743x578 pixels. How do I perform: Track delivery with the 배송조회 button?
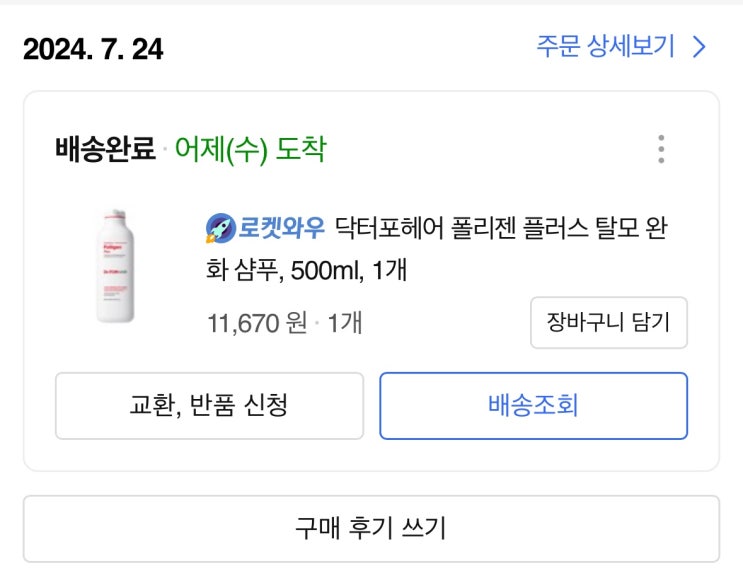tap(533, 406)
